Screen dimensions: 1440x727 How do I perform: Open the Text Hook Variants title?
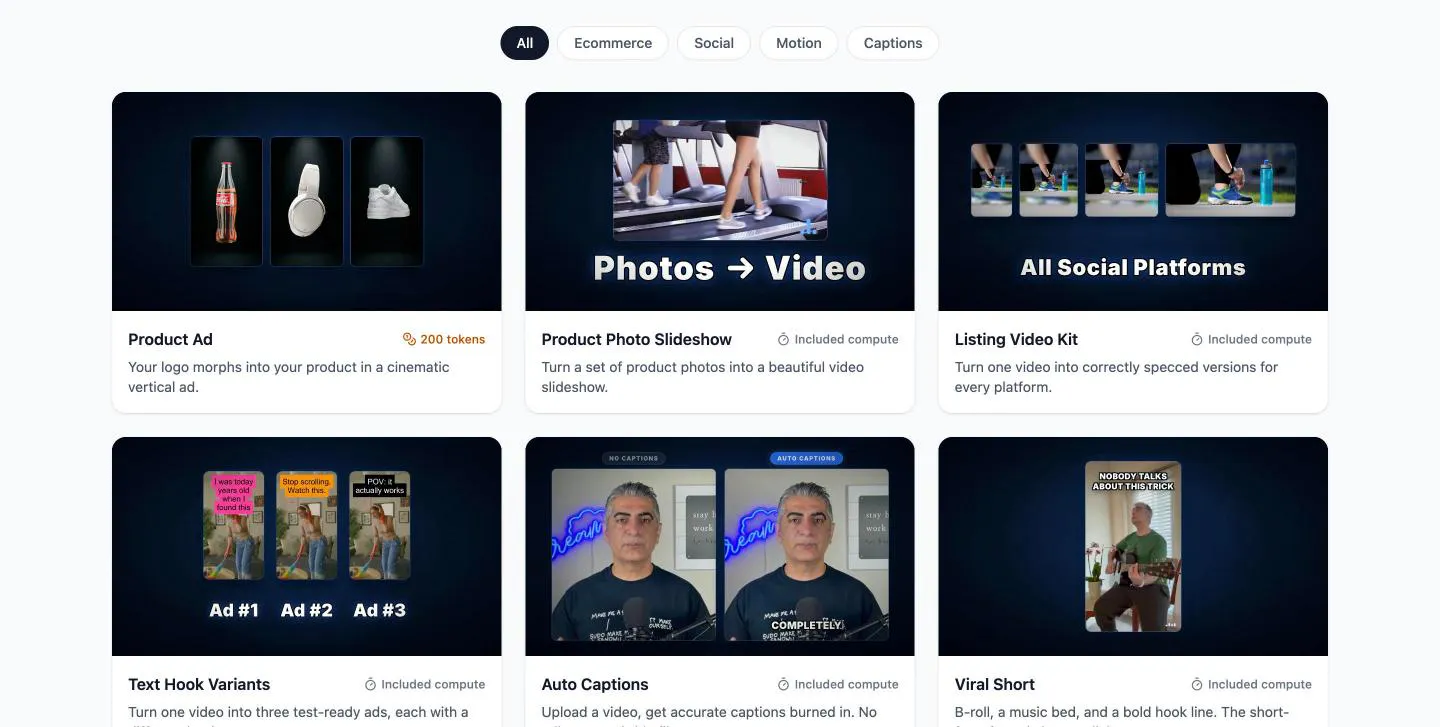point(199,685)
